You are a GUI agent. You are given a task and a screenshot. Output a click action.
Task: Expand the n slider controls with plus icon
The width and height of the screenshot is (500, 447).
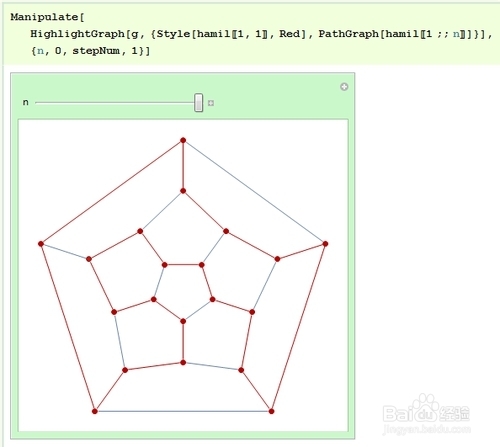(211, 103)
